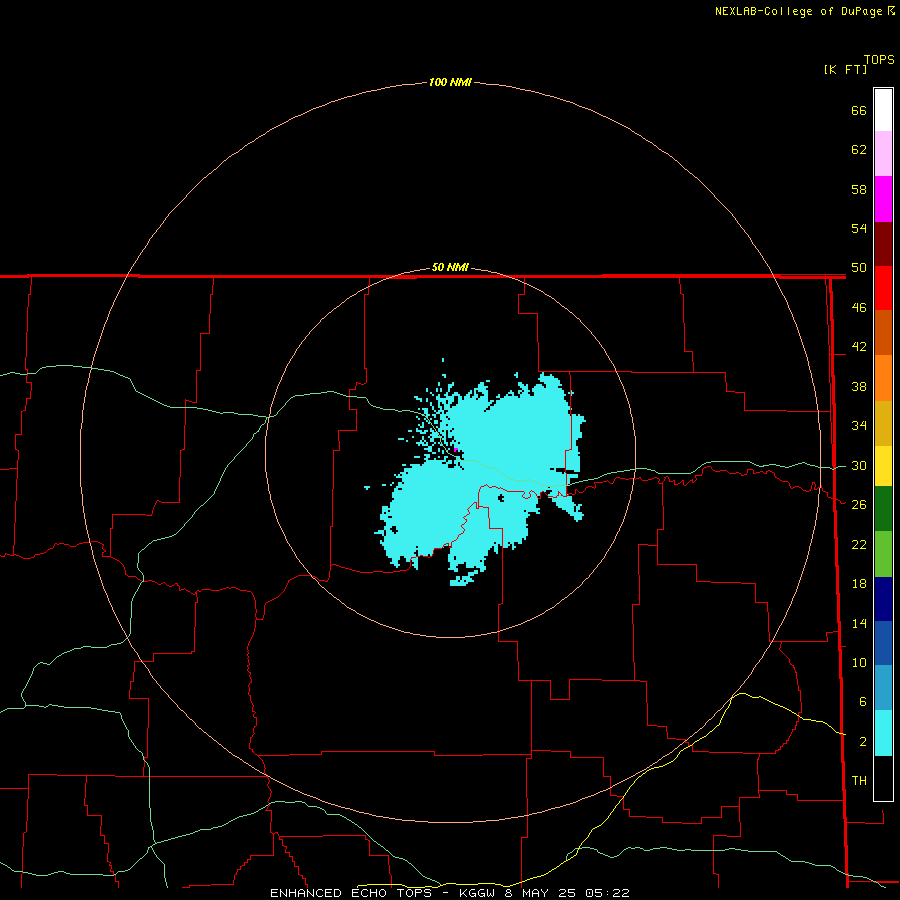Pick the orange 42 kft legend swatch
This screenshot has width=900, height=900.
coord(883,378)
